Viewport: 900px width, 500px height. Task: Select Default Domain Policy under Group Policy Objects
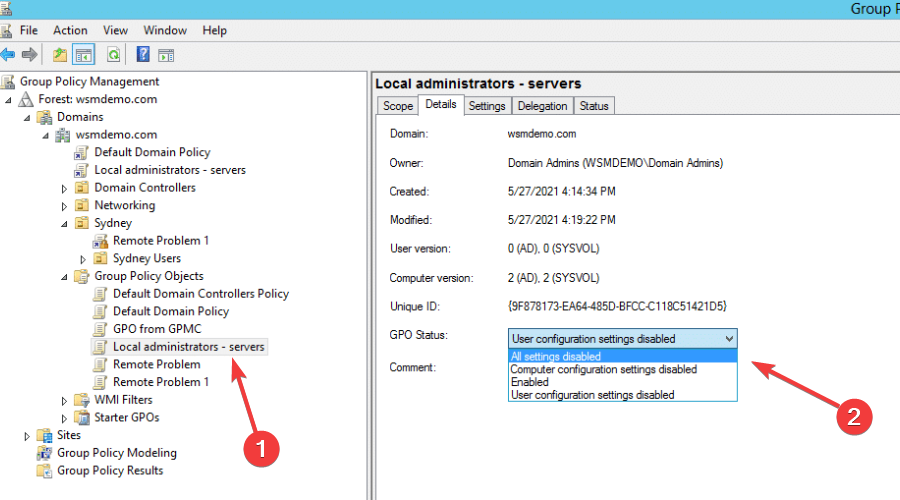170,312
